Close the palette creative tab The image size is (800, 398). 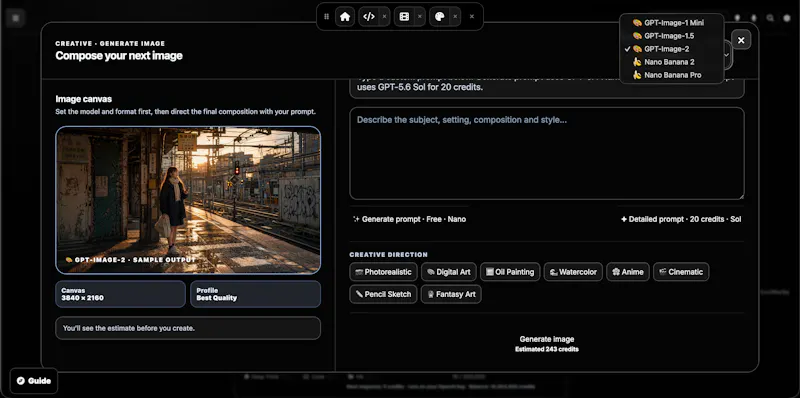(455, 17)
